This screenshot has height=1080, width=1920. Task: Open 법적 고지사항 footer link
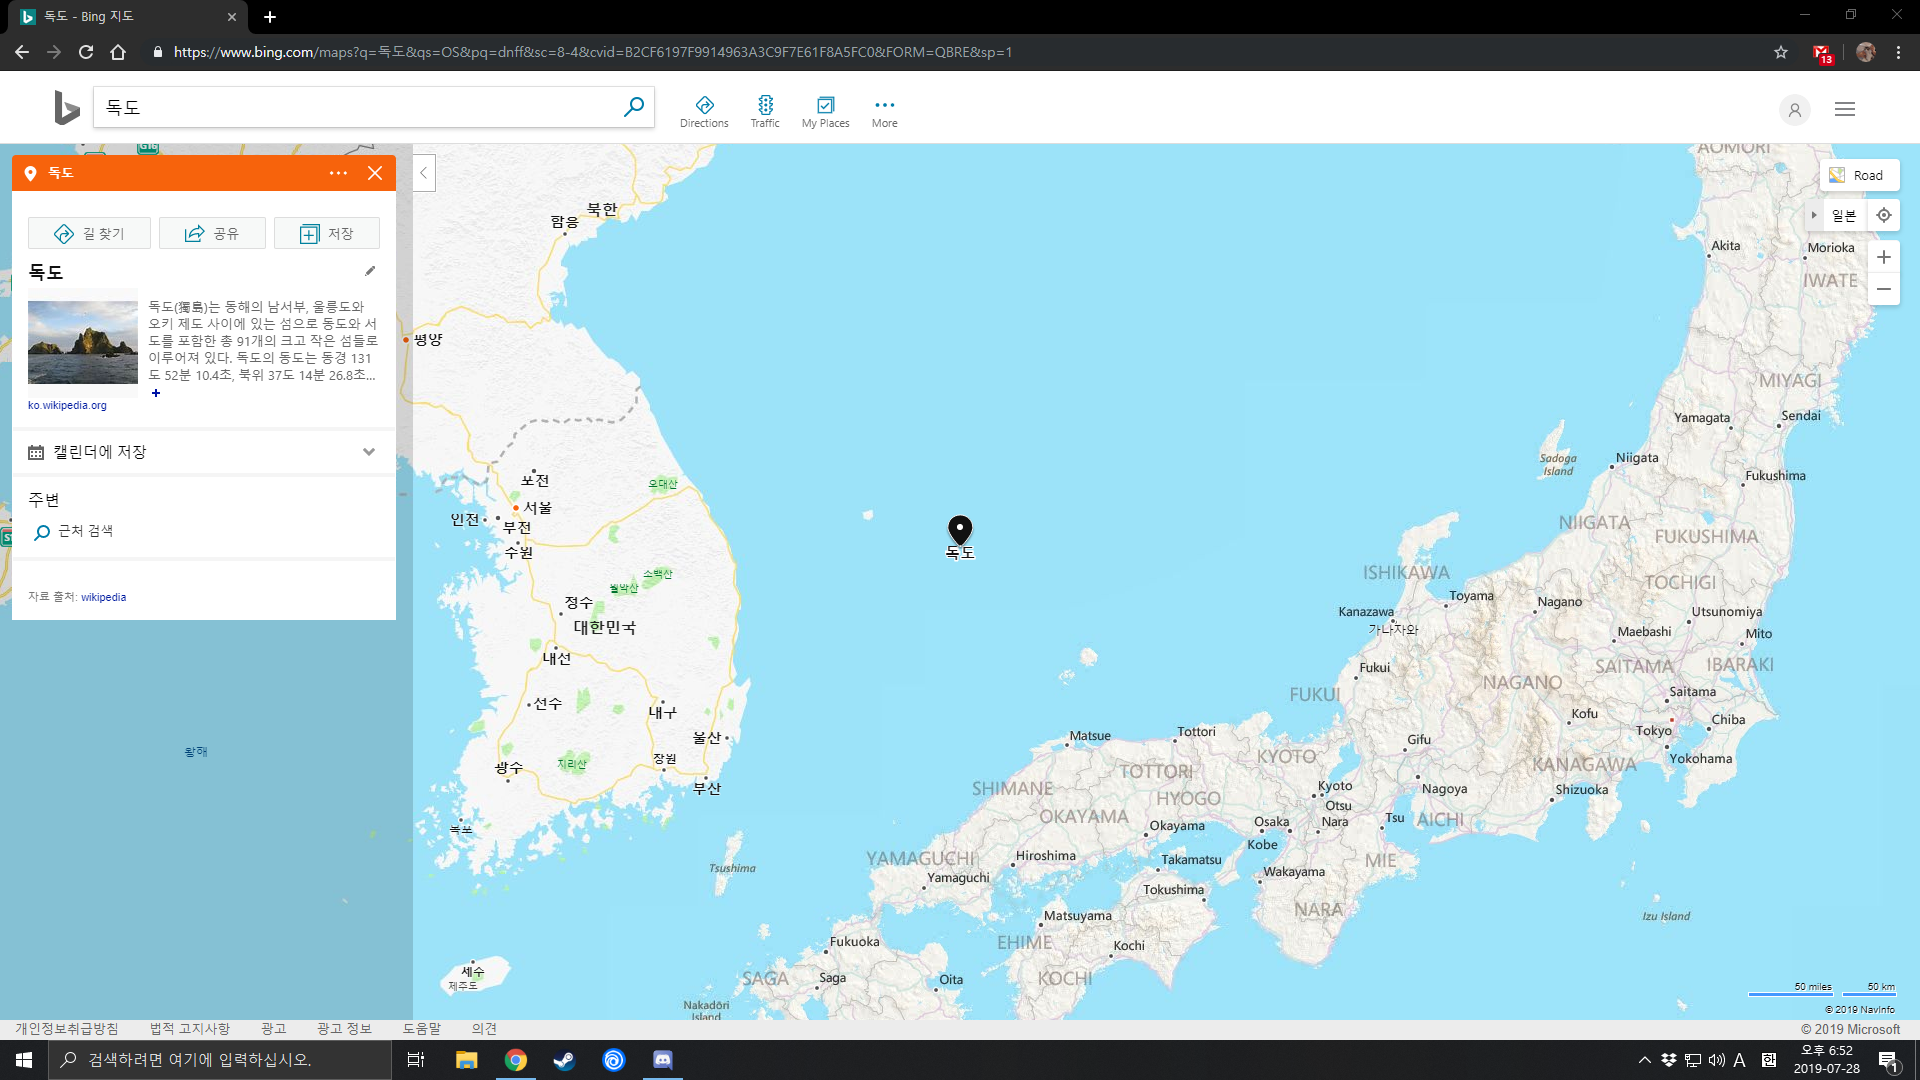(x=190, y=1029)
